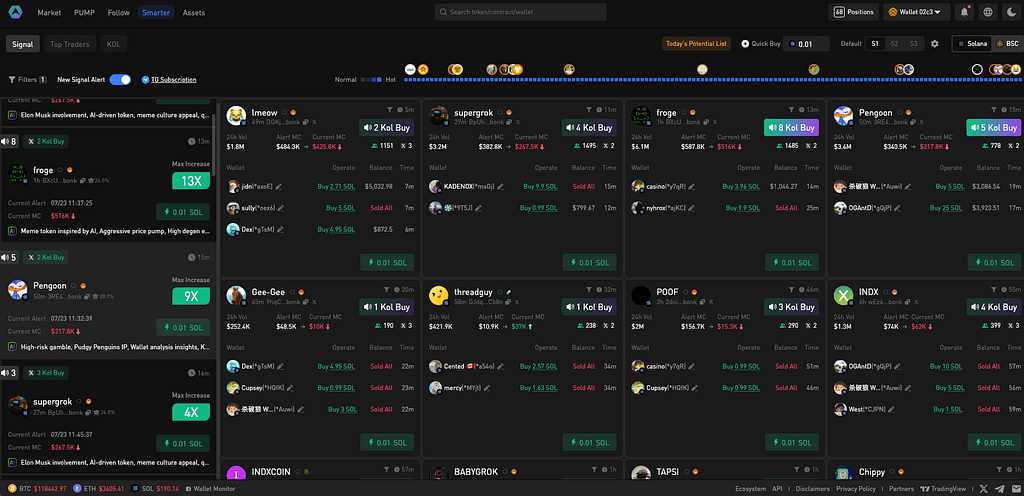Switch theme with the moon icon

pyautogui.click(x=1012, y=12)
